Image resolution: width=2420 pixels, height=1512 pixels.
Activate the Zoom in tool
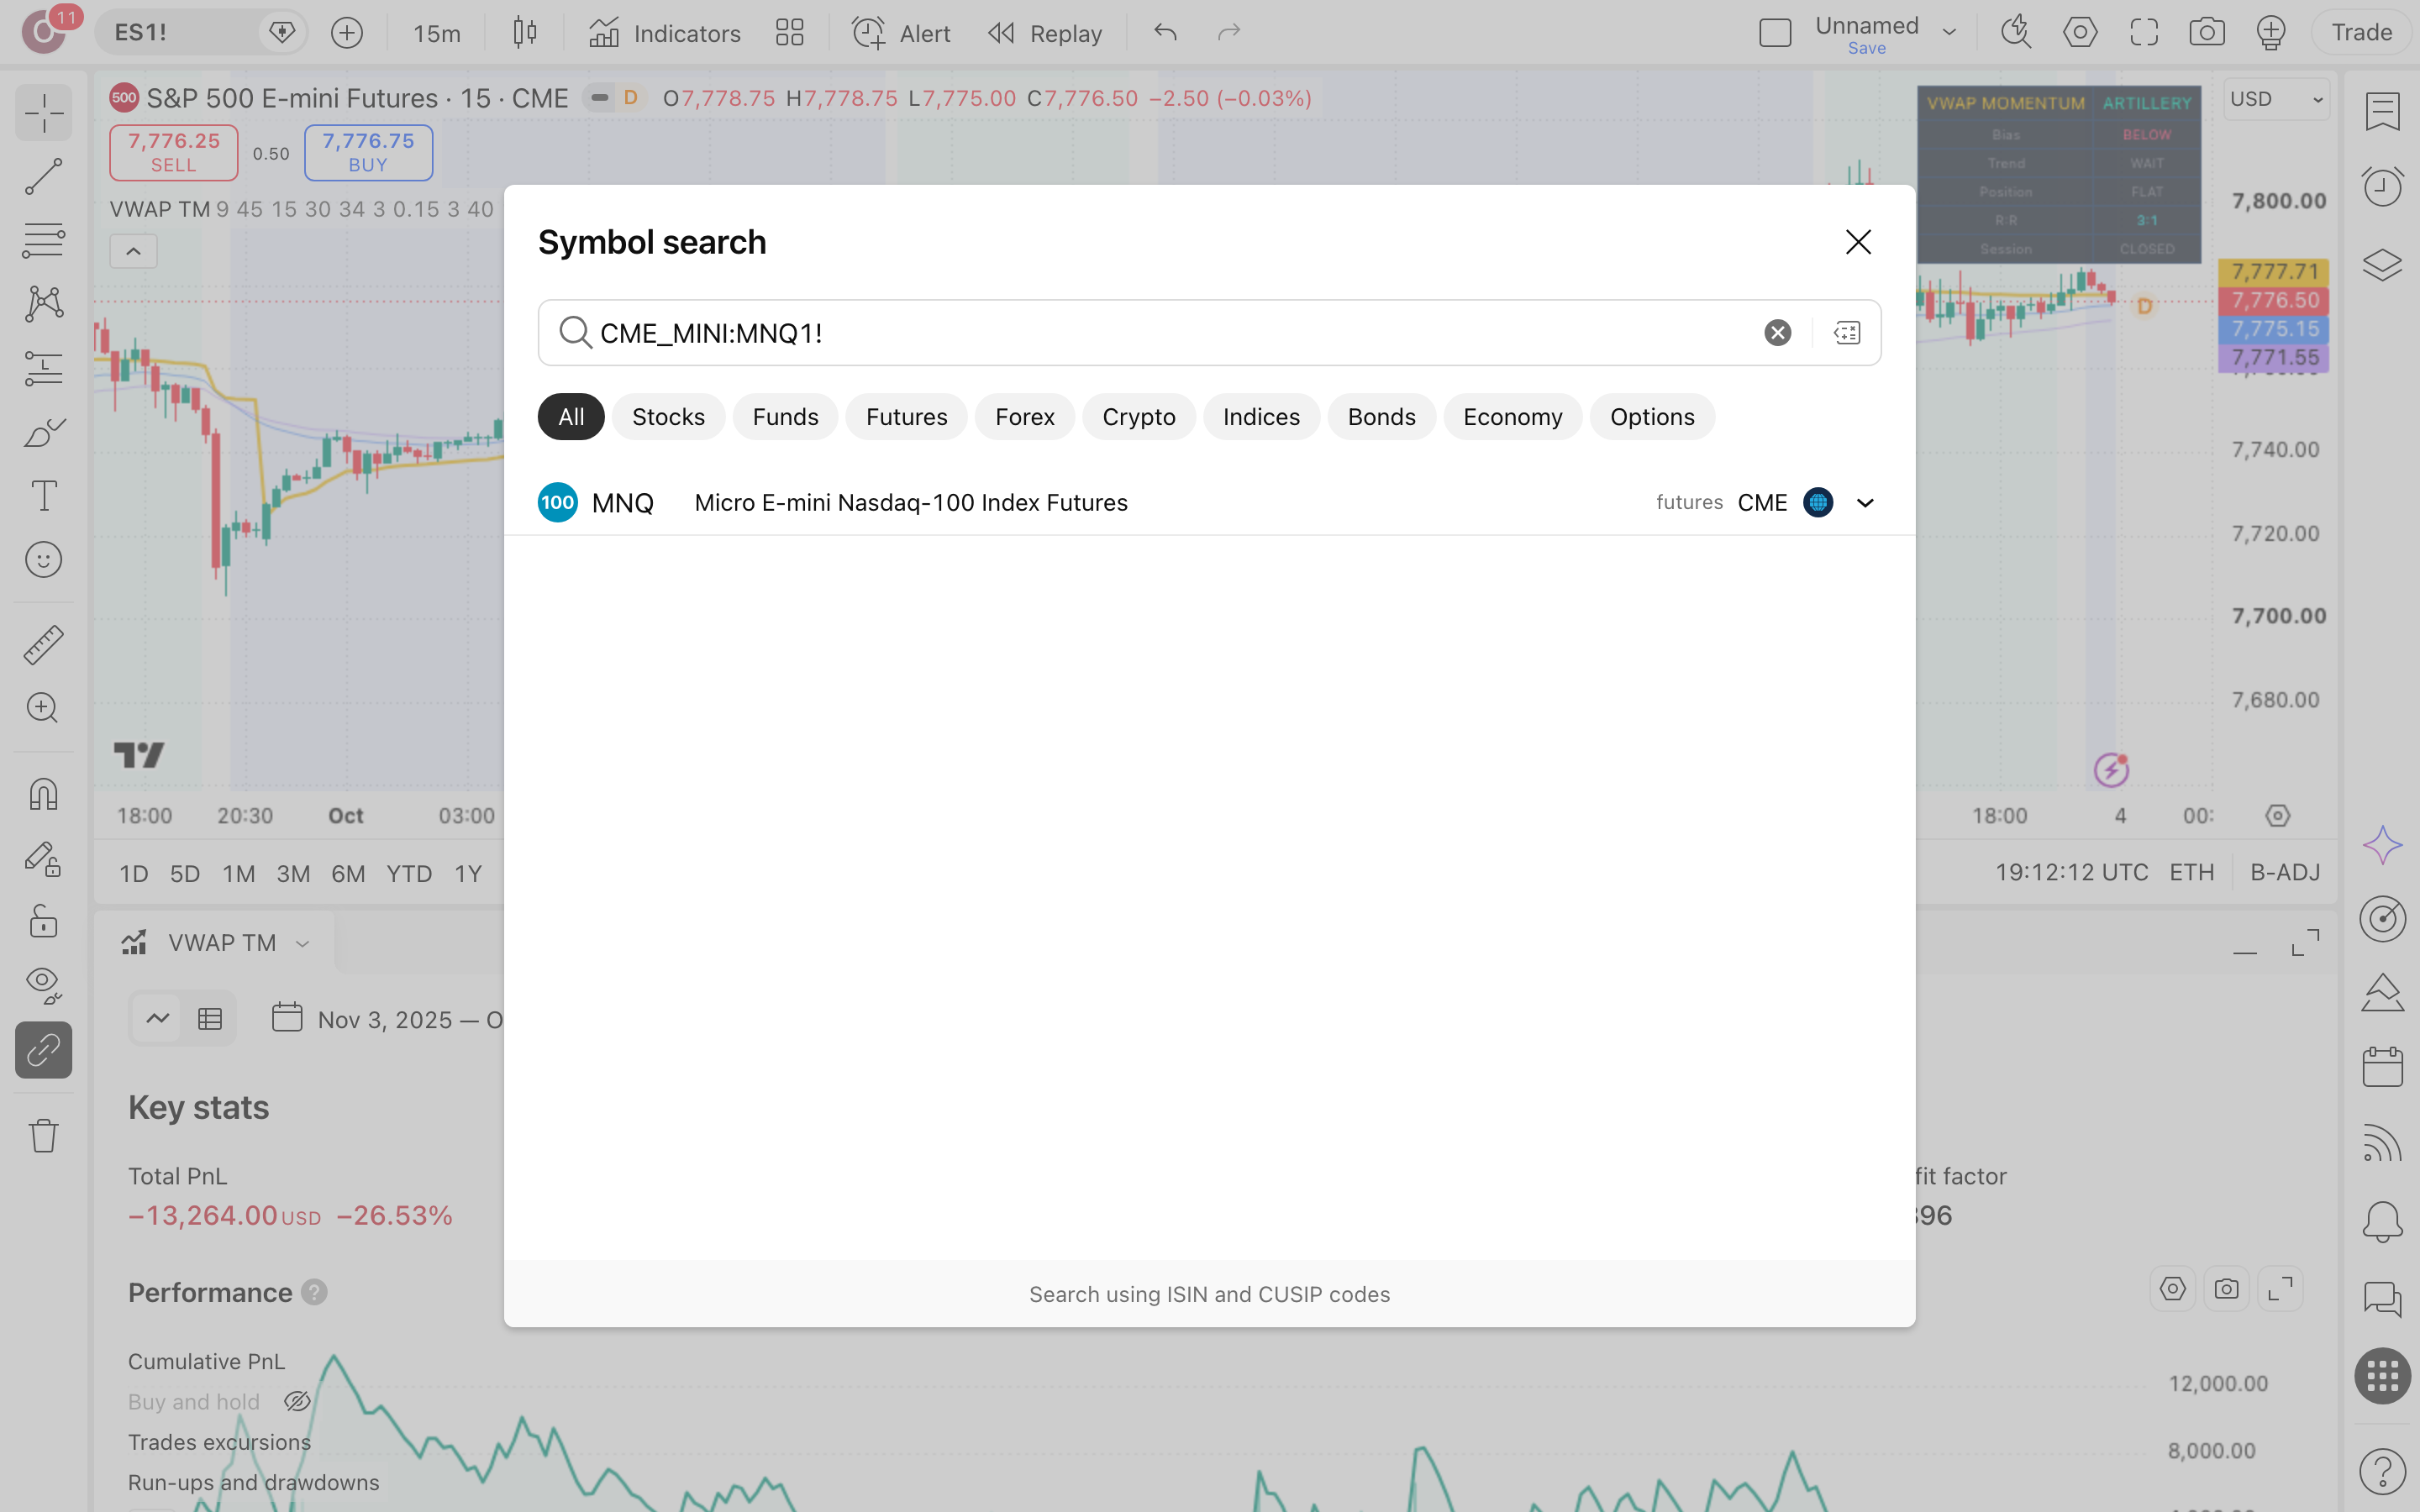(x=43, y=708)
